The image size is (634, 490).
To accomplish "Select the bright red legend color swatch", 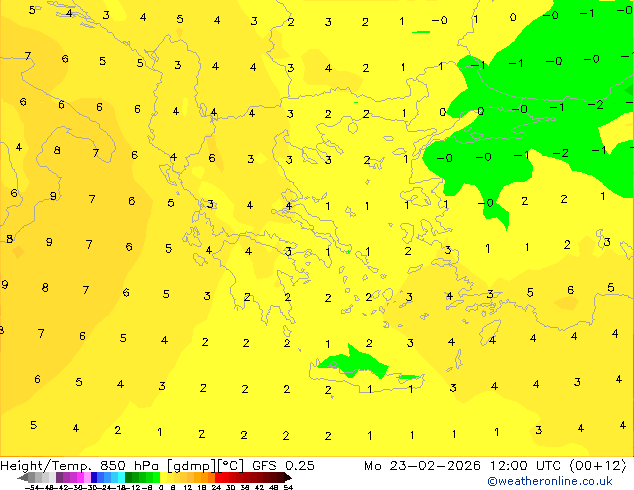I will click(218, 477).
